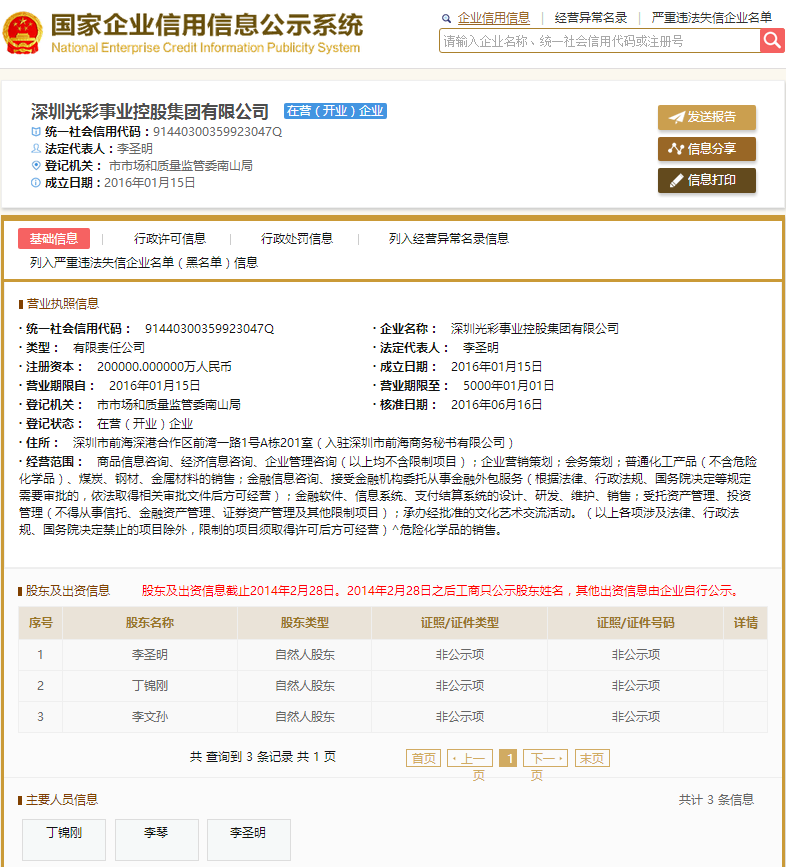Open the 严重违法失信企业名单 category

[711, 18]
